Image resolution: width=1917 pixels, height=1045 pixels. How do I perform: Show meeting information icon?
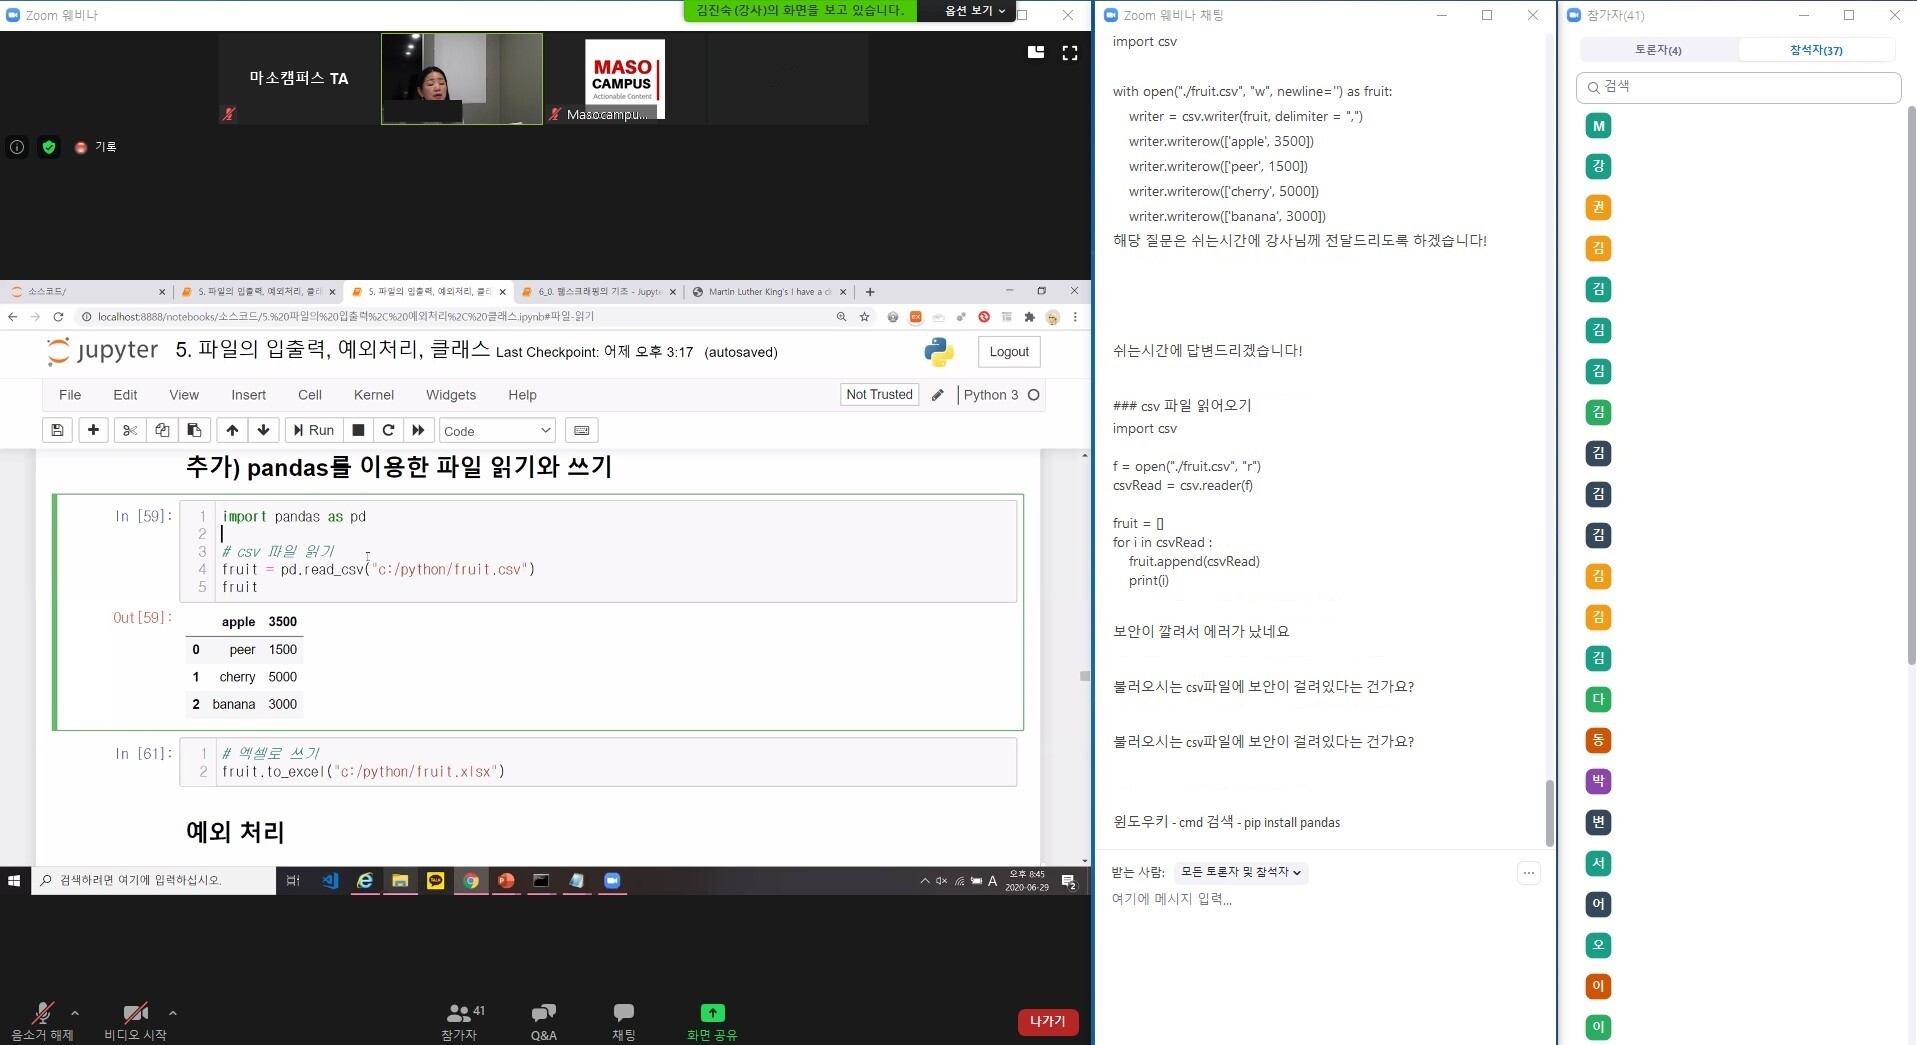tap(17, 147)
